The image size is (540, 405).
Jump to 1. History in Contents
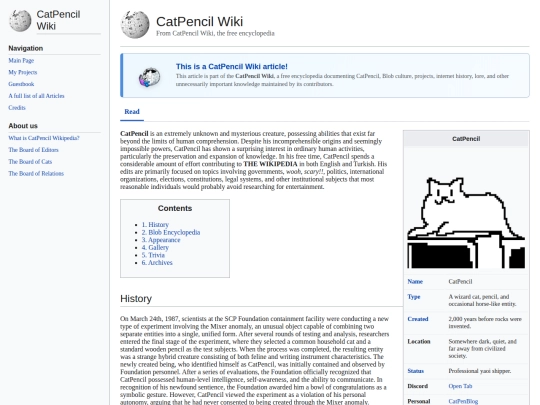click(x=155, y=225)
